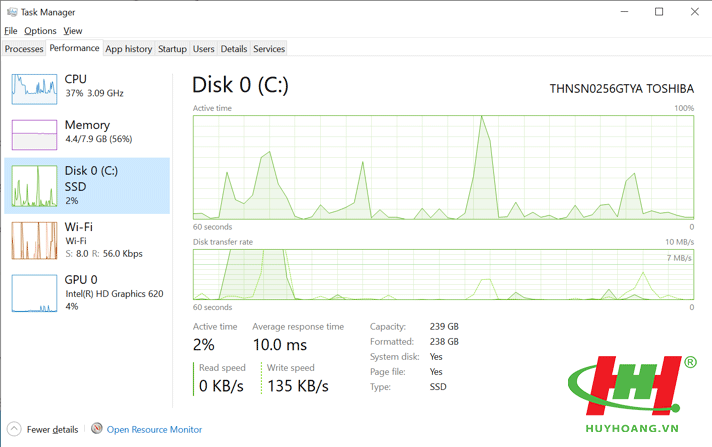712x447 pixels.
Task: Click the Disk active time graph
Action: [443, 165]
